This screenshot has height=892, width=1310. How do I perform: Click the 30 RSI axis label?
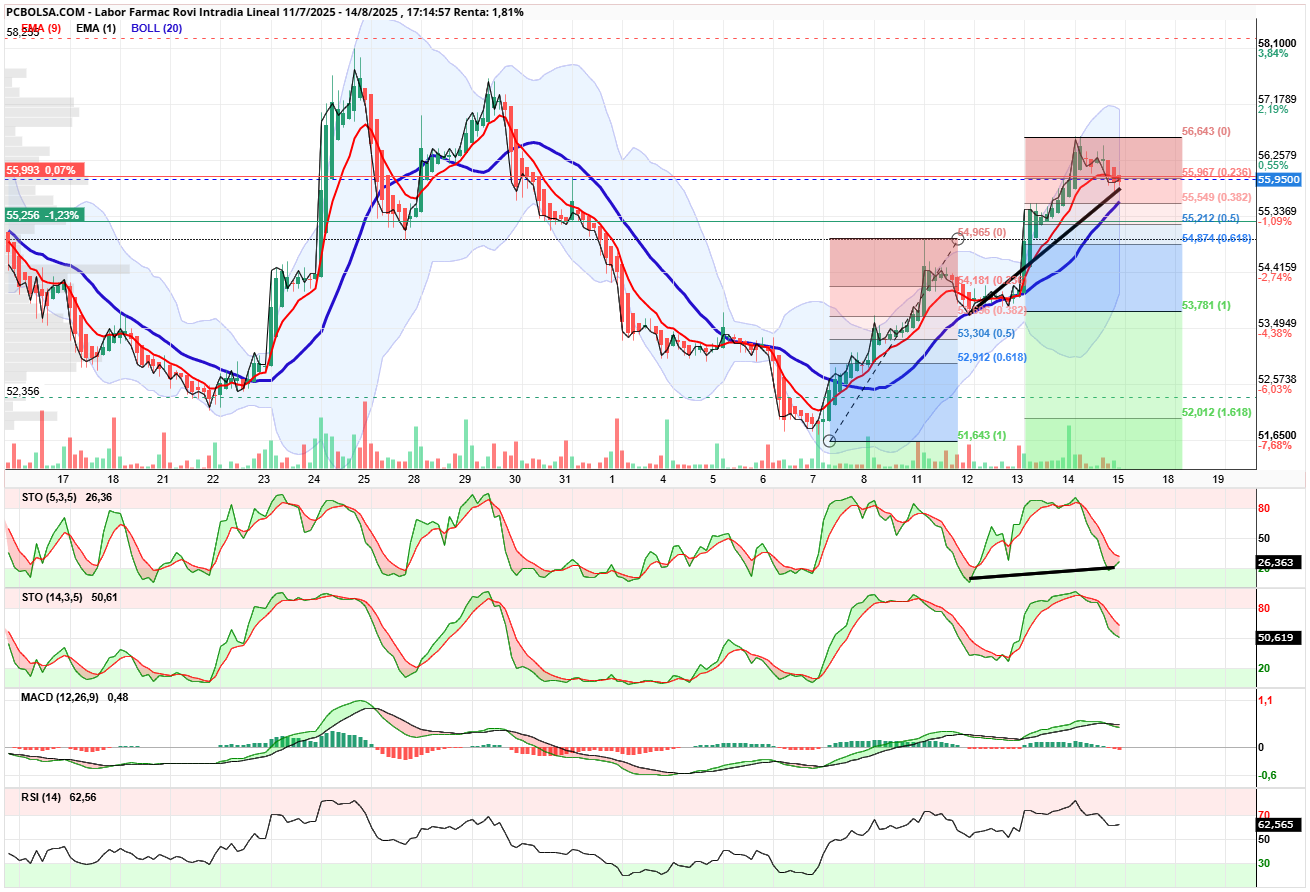1264,863
